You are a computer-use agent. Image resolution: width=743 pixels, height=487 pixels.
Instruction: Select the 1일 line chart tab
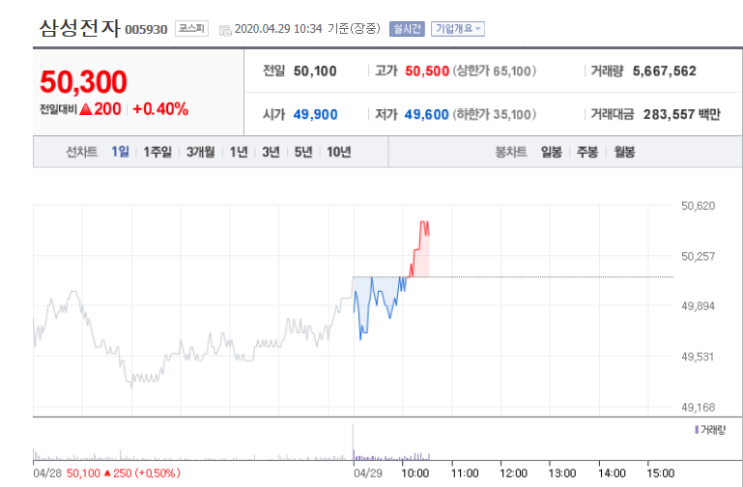pos(120,152)
